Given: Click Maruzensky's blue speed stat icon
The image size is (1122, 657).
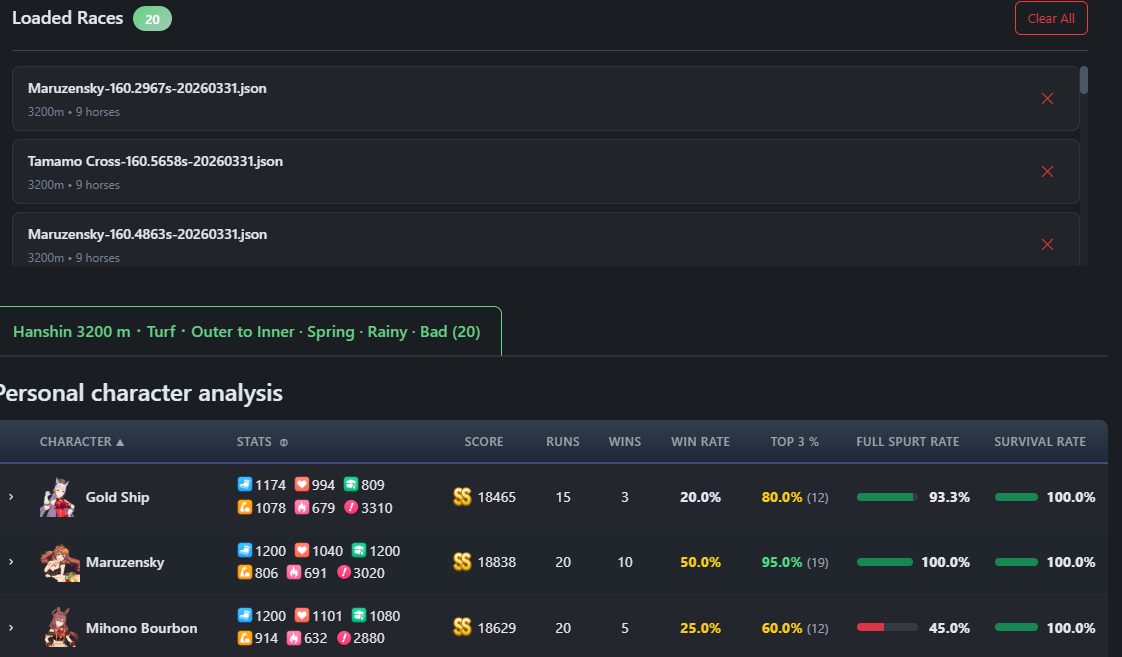Looking at the screenshot, I should 245,550.
